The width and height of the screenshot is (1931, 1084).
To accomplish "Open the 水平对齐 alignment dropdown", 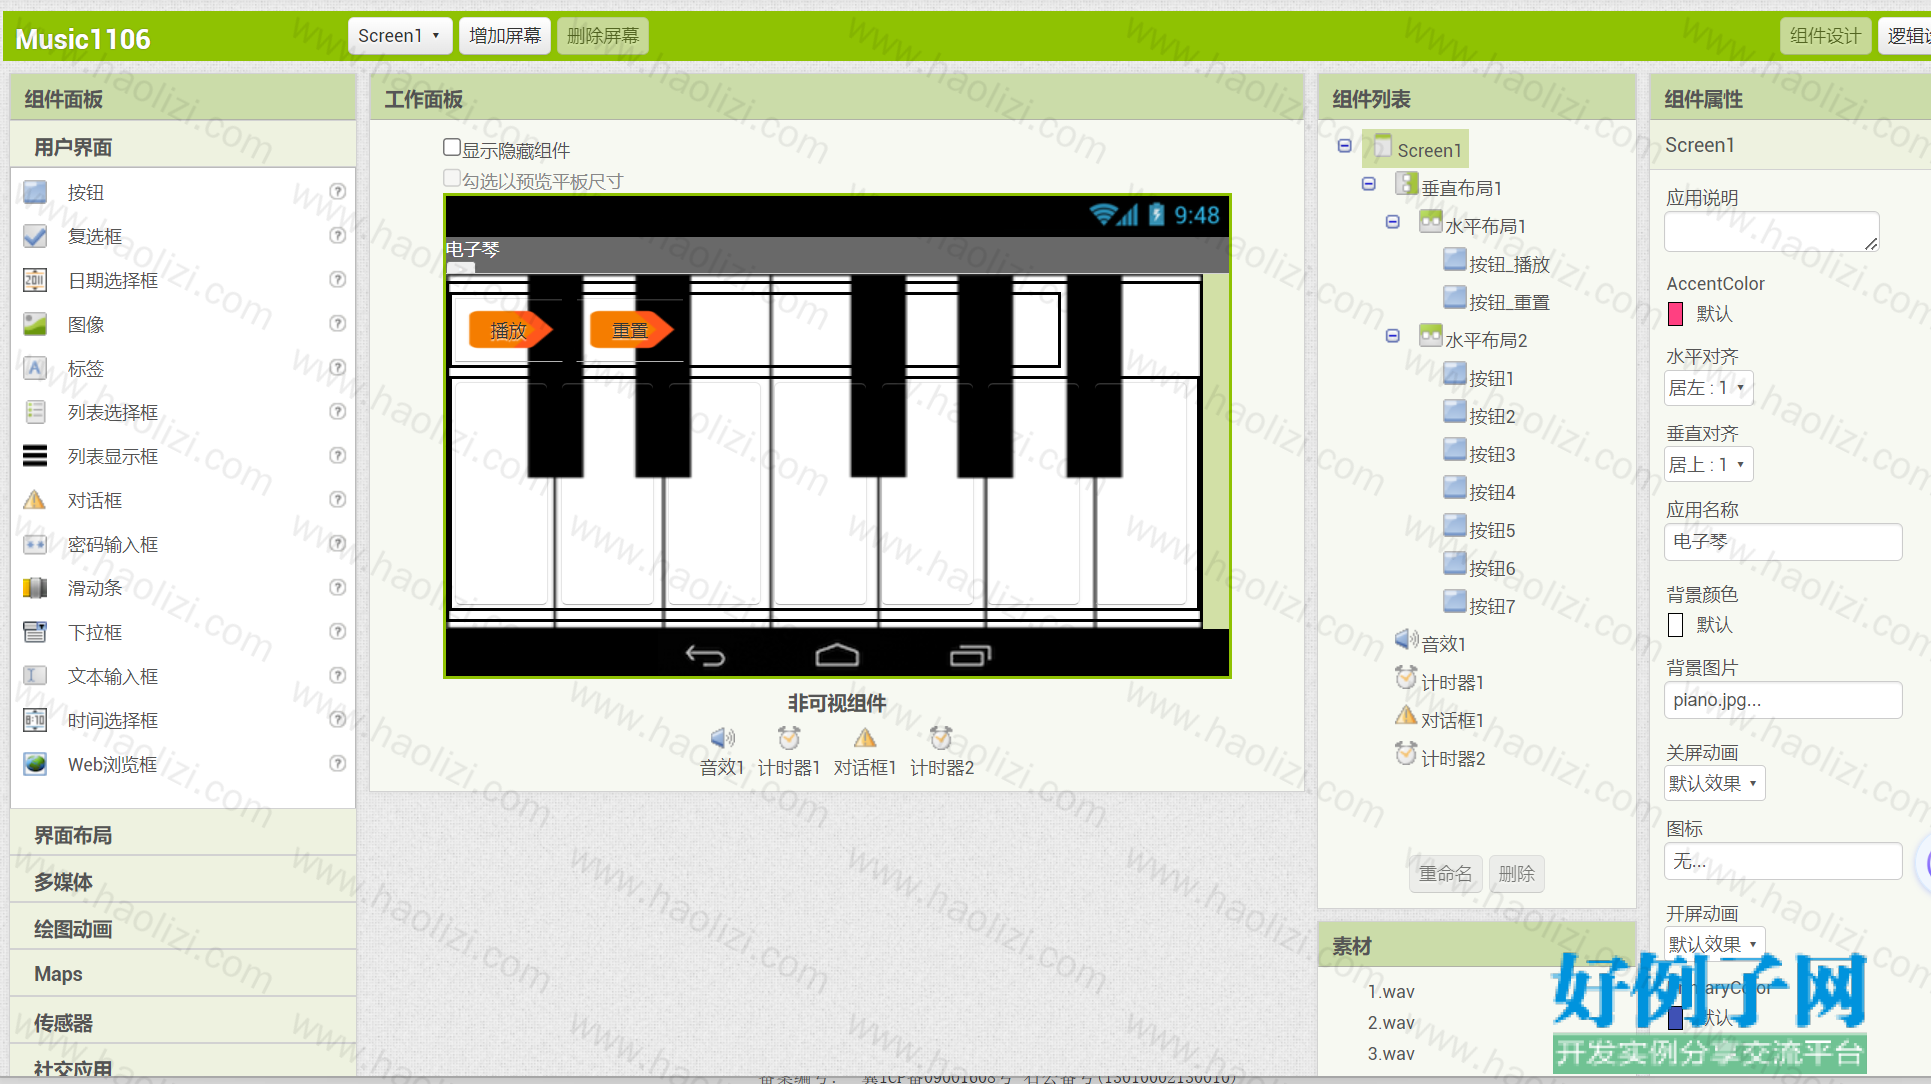I will [1709, 387].
